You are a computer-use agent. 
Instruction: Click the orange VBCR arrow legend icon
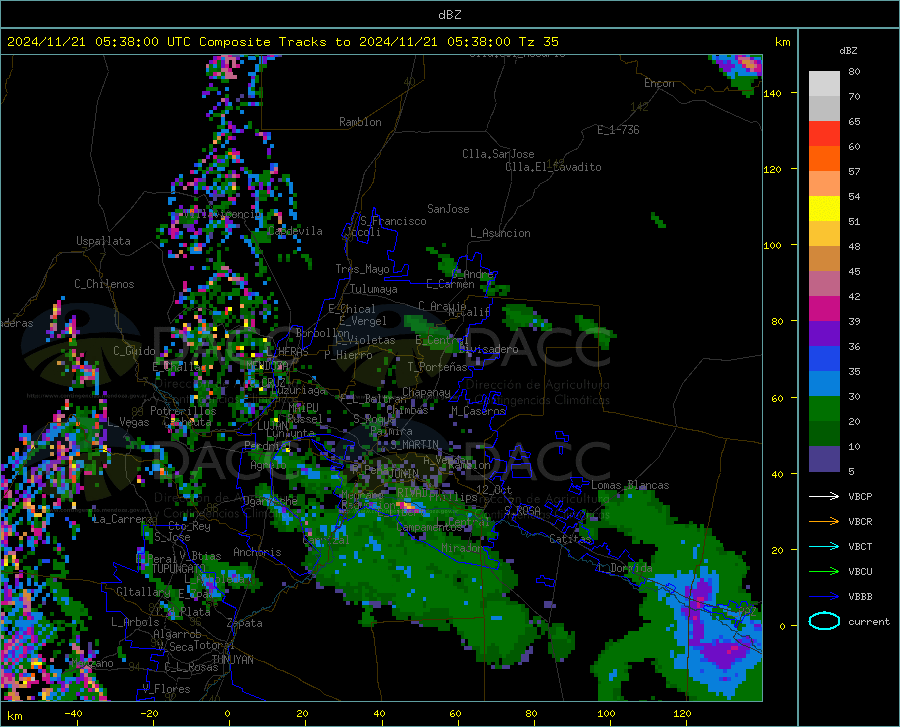pyautogui.click(x=824, y=522)
